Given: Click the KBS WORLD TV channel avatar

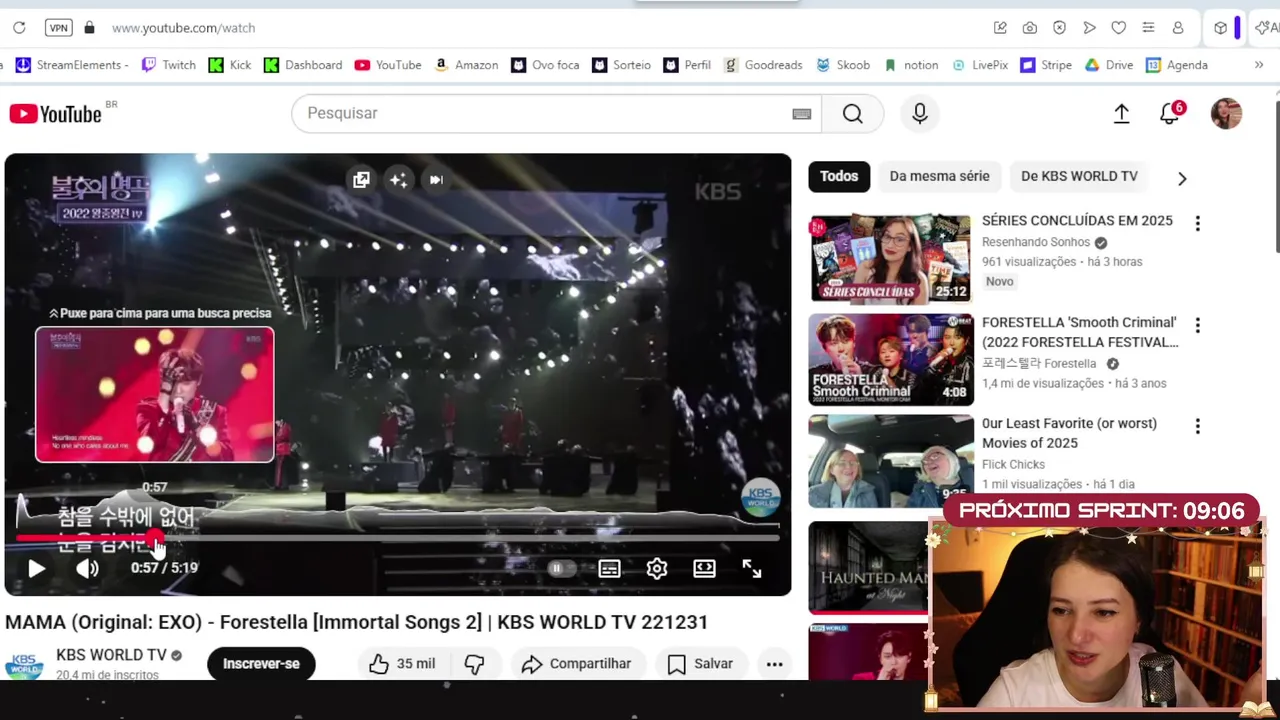Looking at the screenshot, I should 24,665.
